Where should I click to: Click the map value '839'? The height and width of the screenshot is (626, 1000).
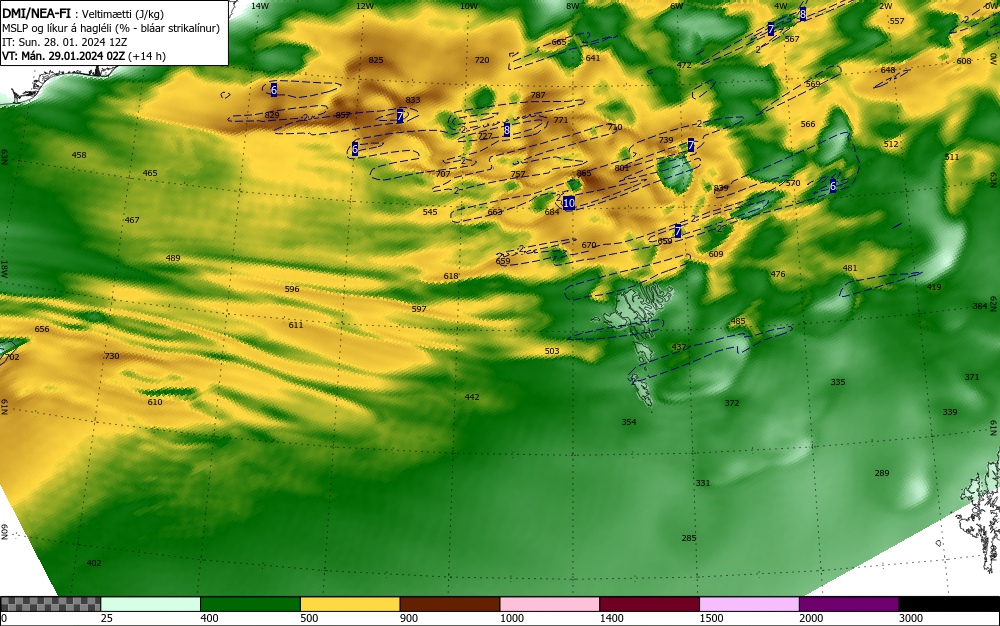721,188
